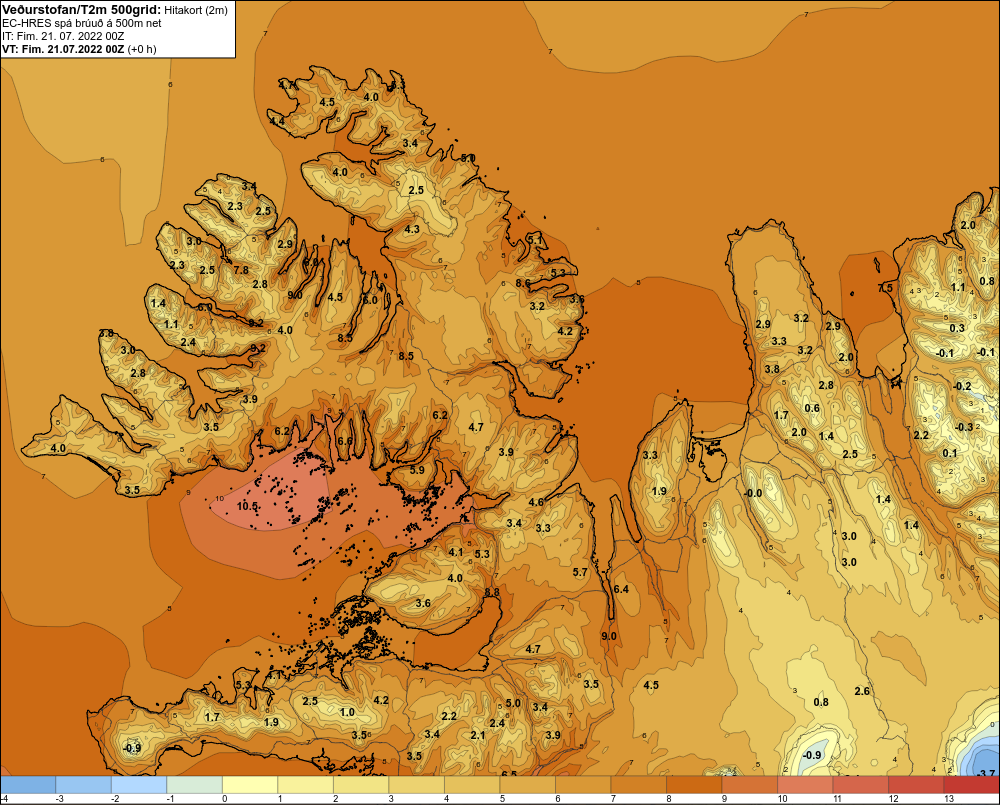This screenshot has height=805, width=1000.
Task: Click the 0.1 temperature value
Action: (950, 453)
